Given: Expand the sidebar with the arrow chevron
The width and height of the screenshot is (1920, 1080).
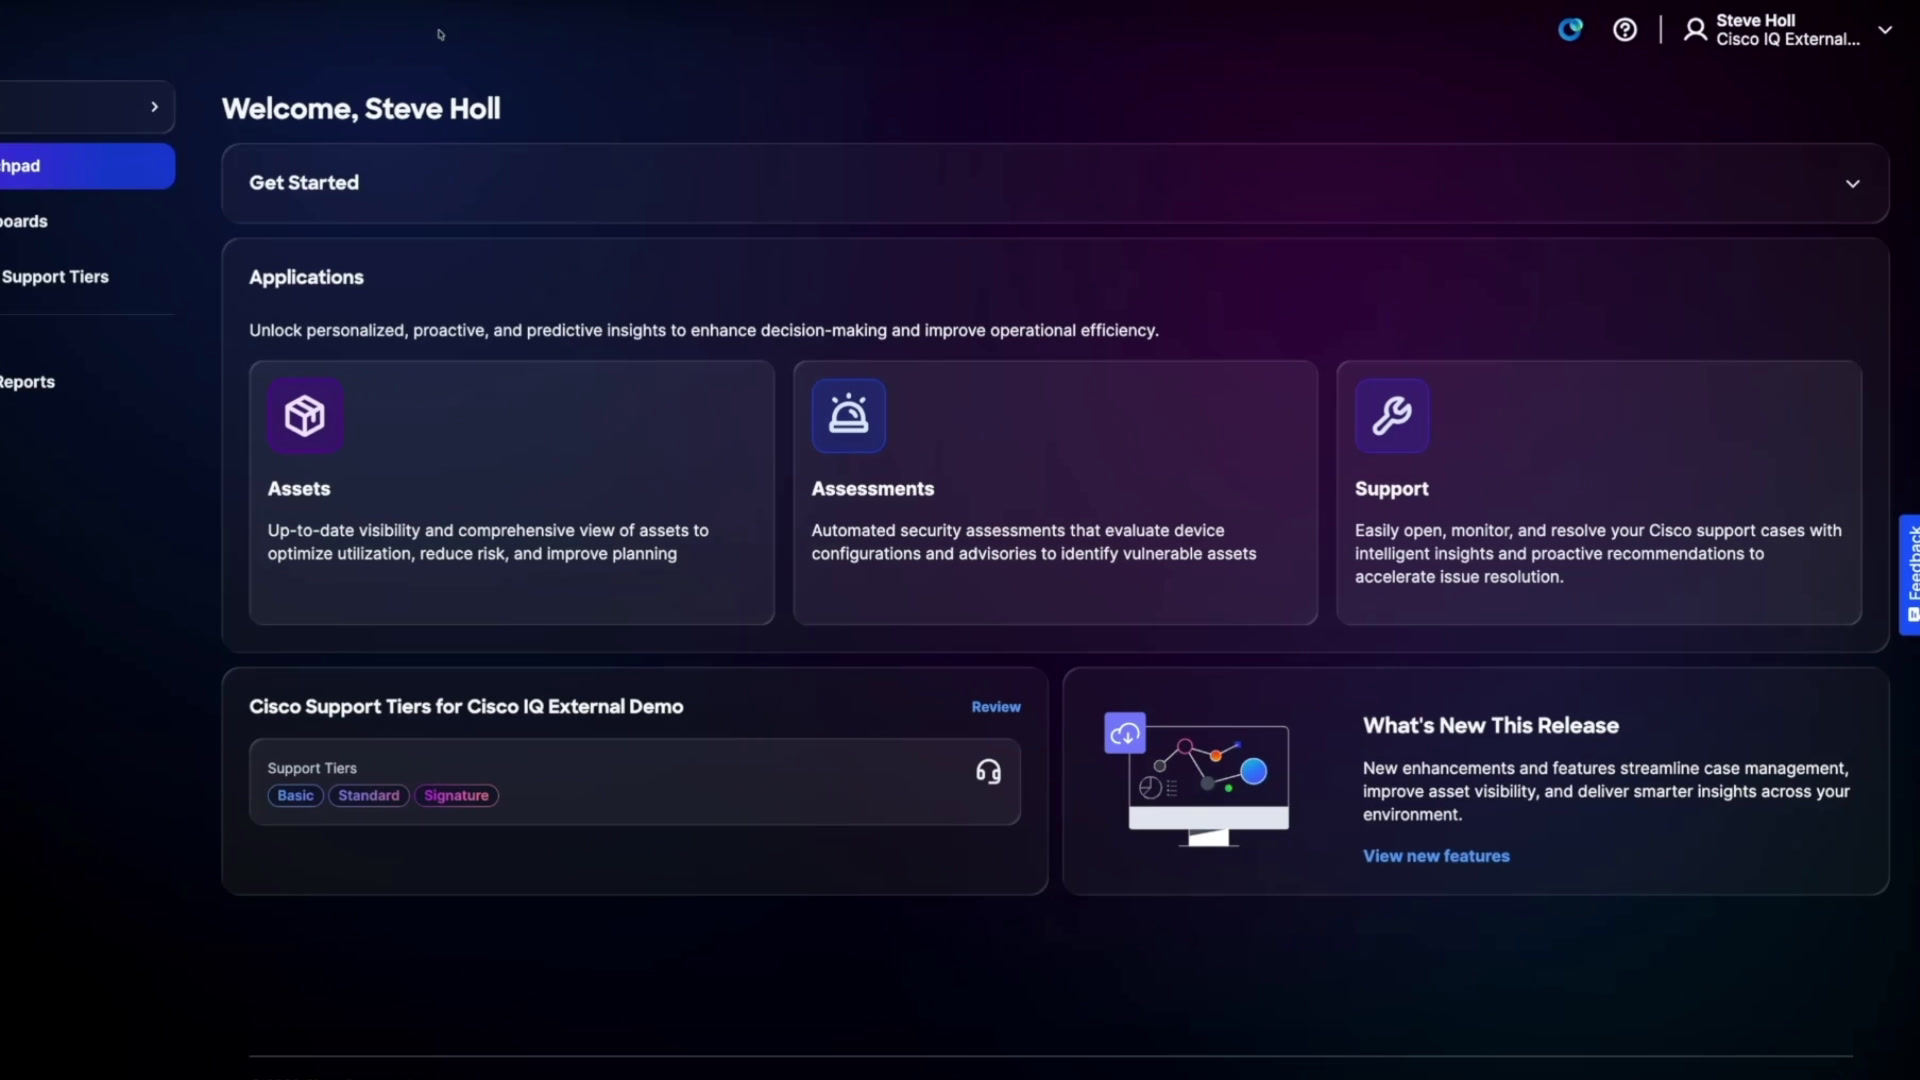Looking at the screenshot, I should coord(154,107).
